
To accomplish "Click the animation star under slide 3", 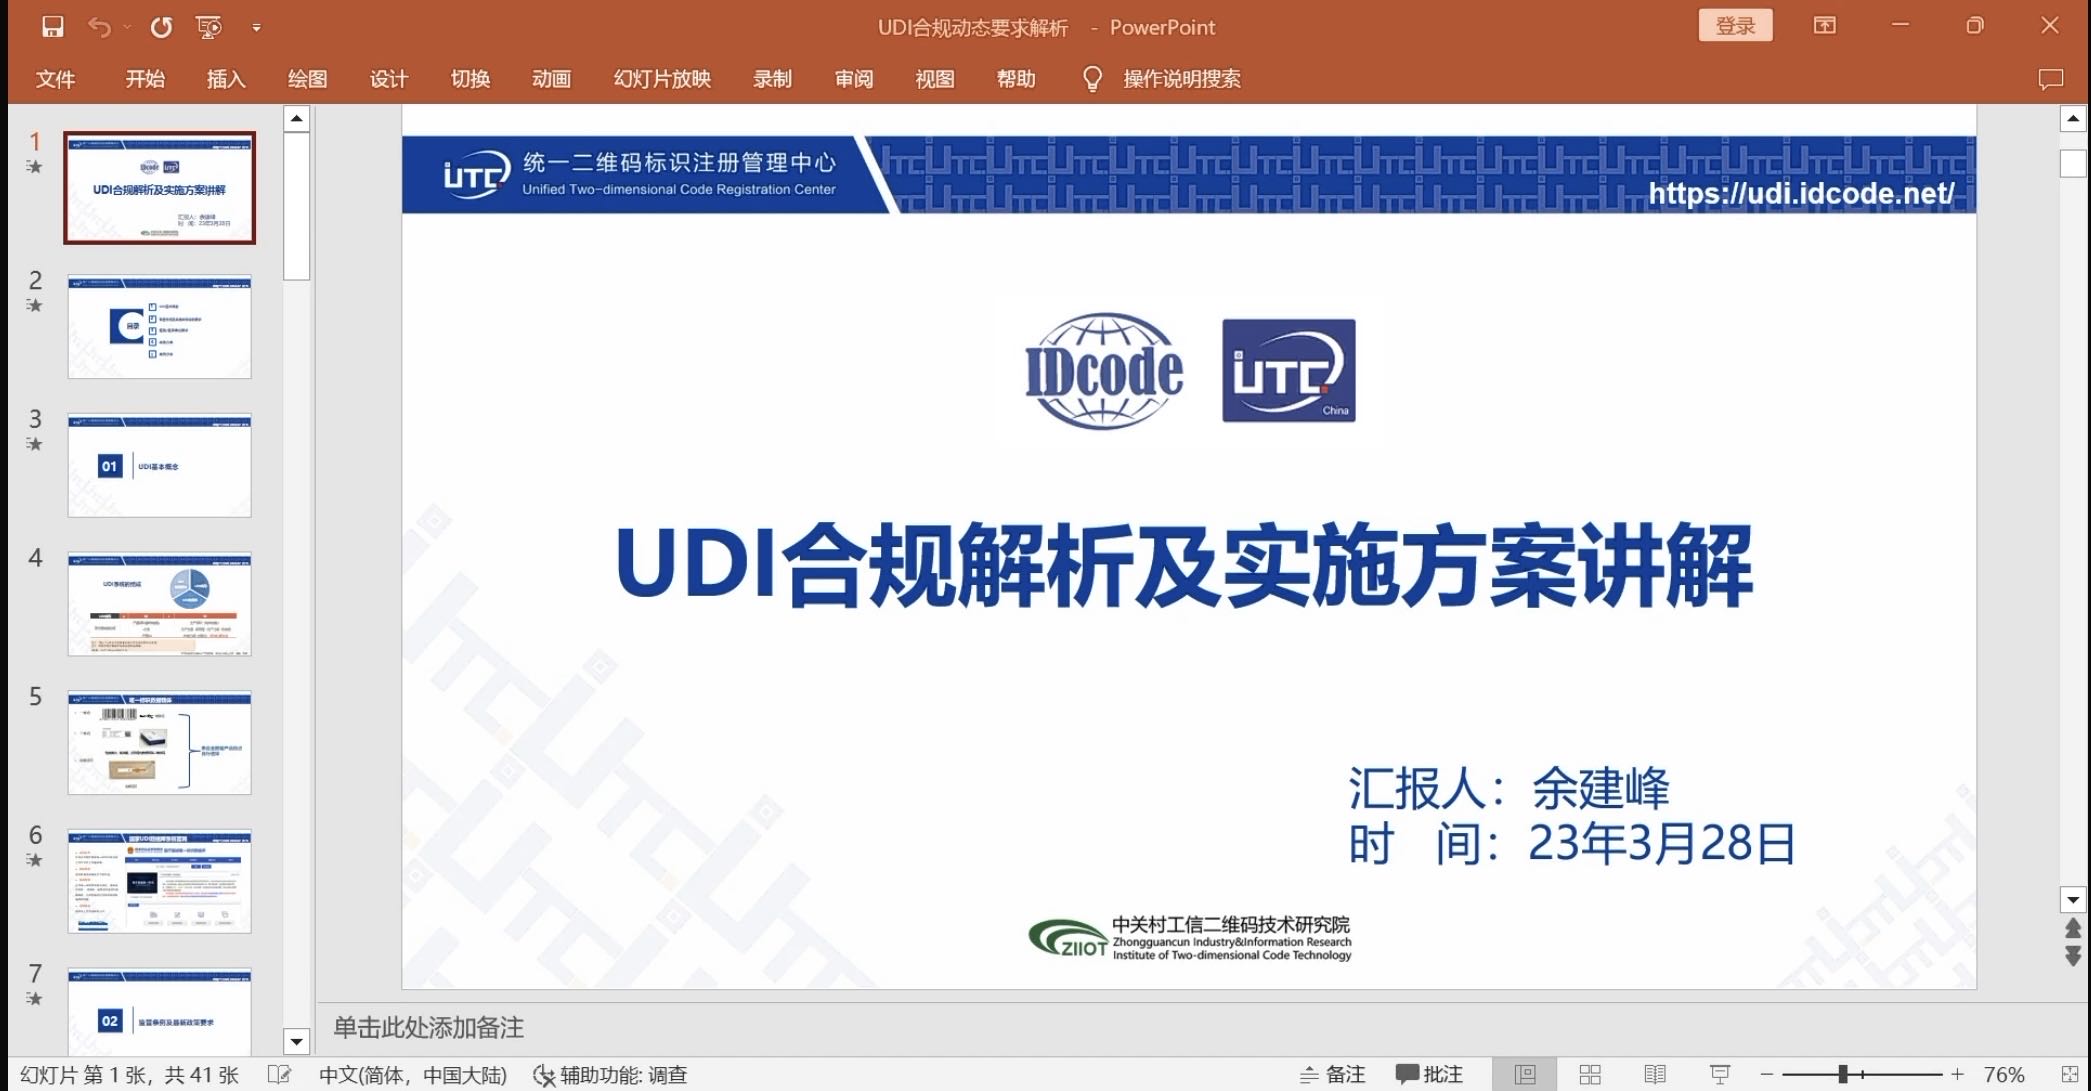I will tap(35, 444).
